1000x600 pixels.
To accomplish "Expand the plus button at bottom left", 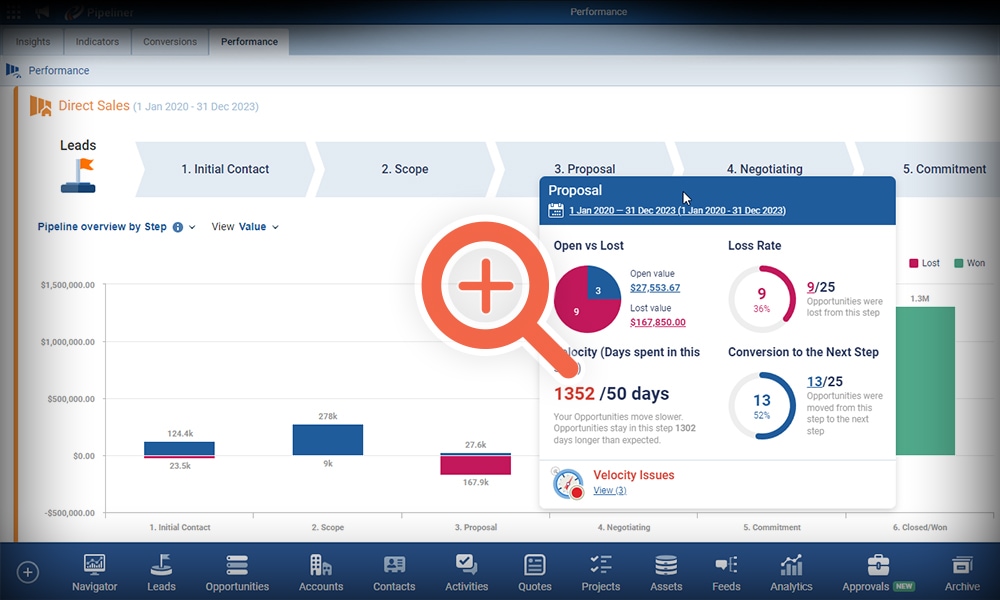I will [28, 571].
